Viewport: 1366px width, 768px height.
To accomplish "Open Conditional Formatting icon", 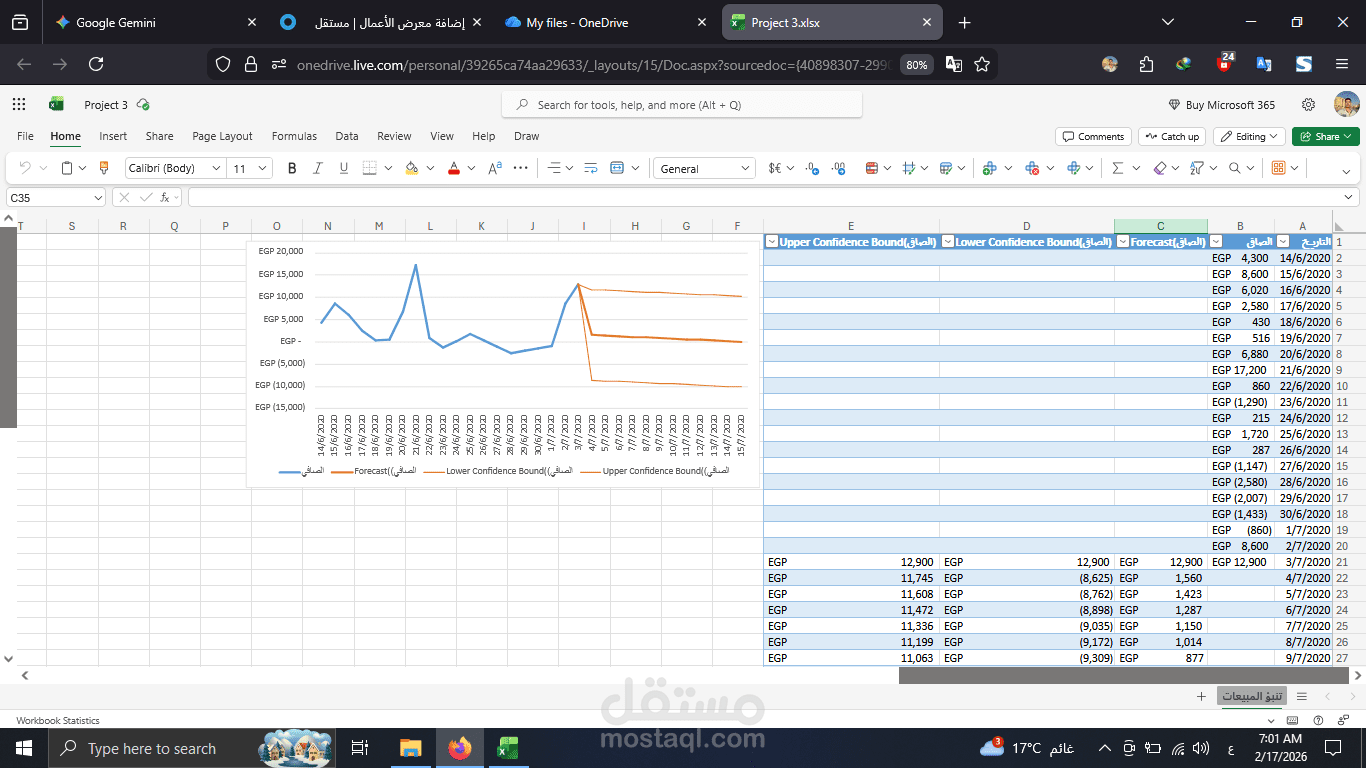I will 872,168.
